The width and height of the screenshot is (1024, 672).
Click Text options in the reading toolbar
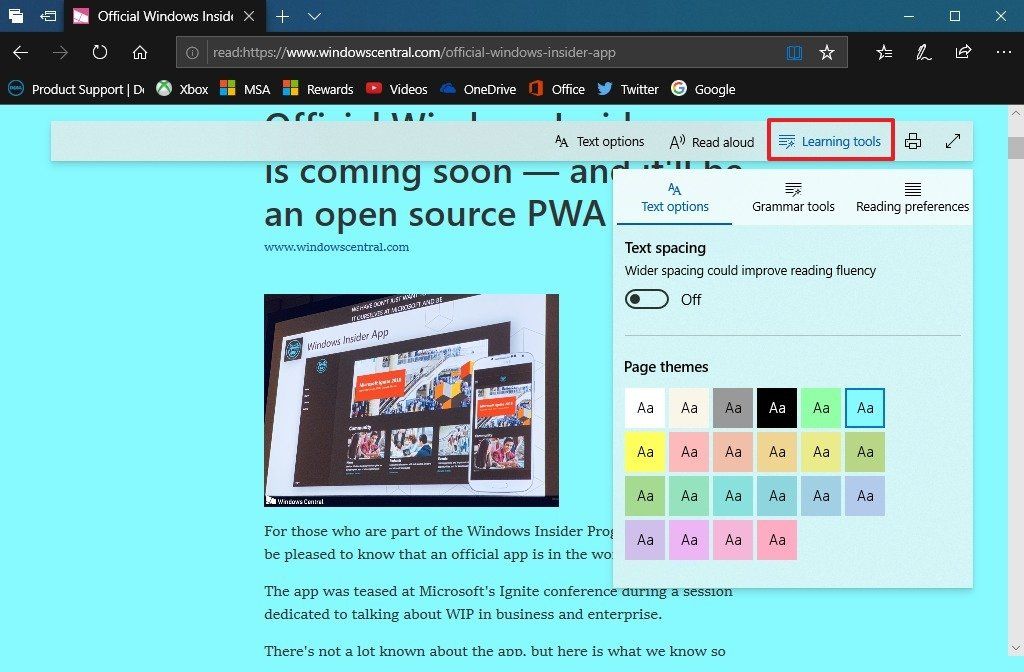pyautogui.click(x=600, y=142)
